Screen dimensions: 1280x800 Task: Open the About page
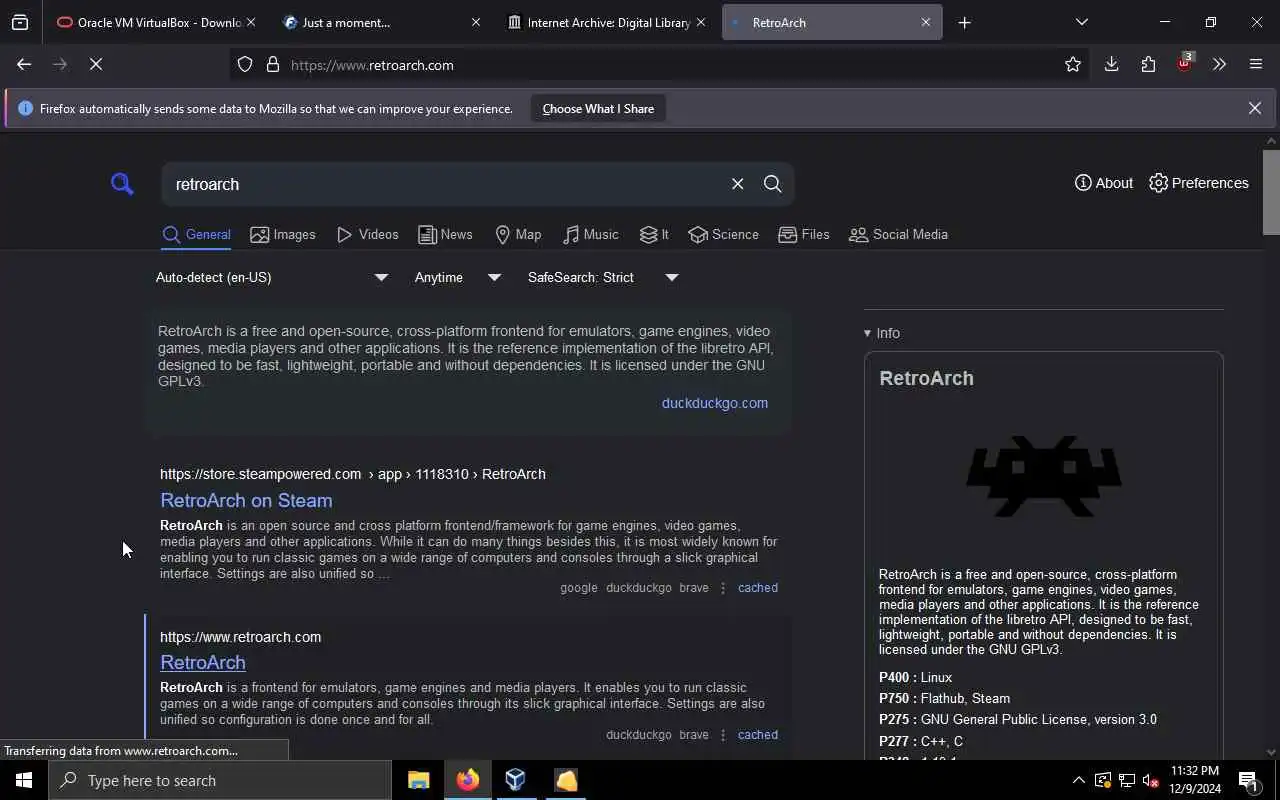pyautogui.click(x=1103, y=183)
